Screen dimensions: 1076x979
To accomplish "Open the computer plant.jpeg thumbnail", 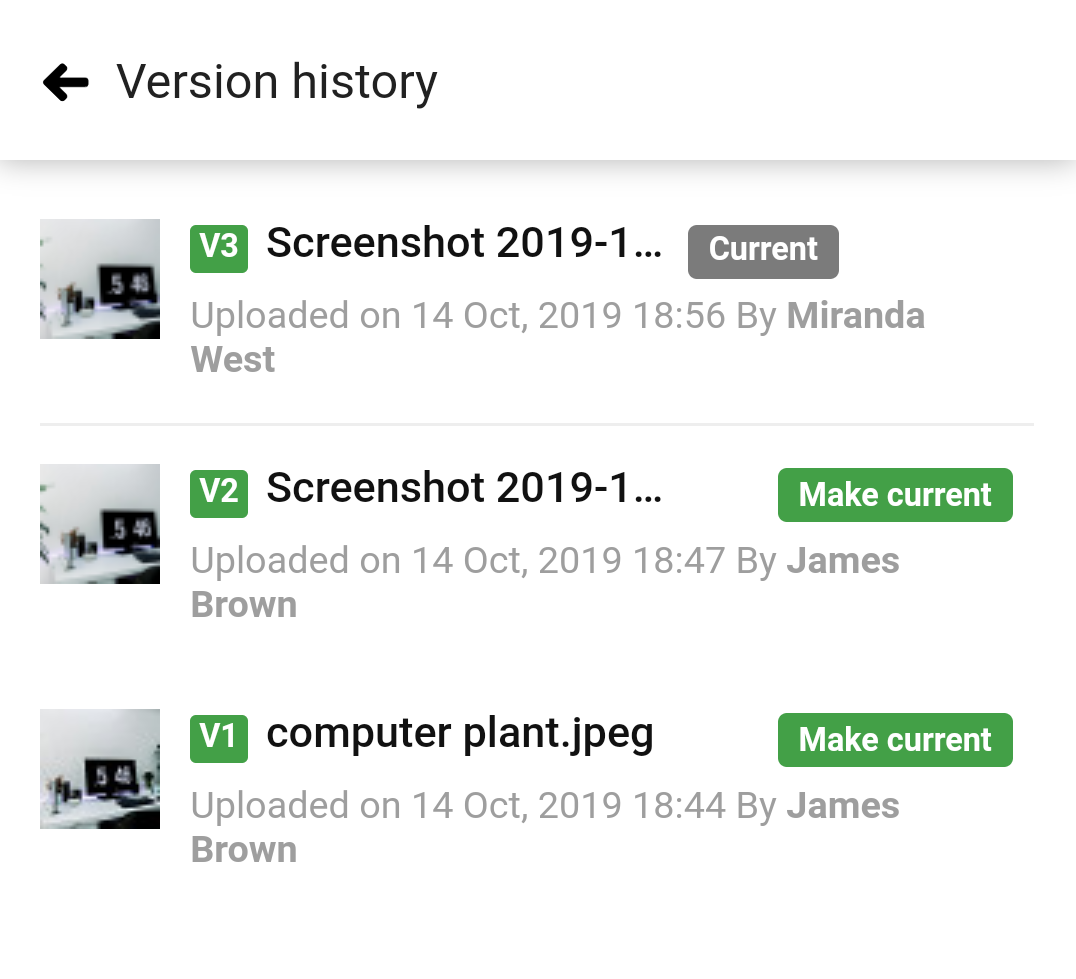I will point(99,768).
